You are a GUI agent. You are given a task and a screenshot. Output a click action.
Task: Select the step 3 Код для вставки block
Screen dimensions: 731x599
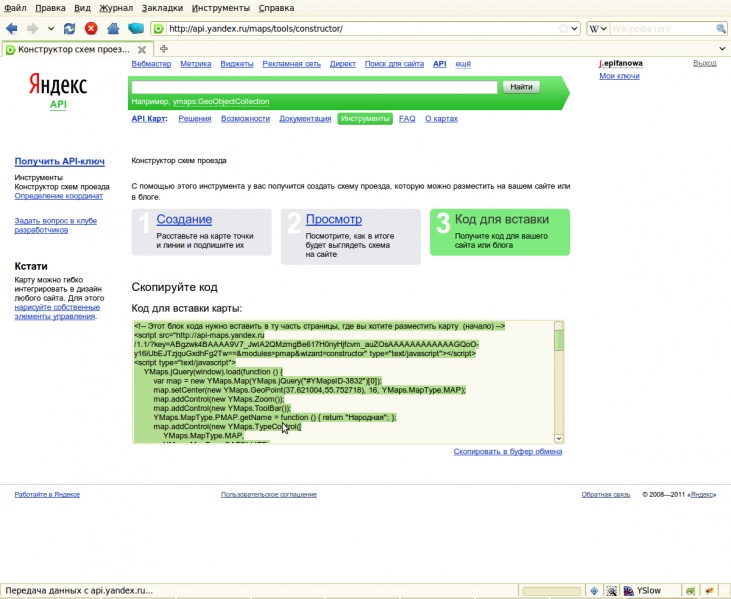coord(500,232)
